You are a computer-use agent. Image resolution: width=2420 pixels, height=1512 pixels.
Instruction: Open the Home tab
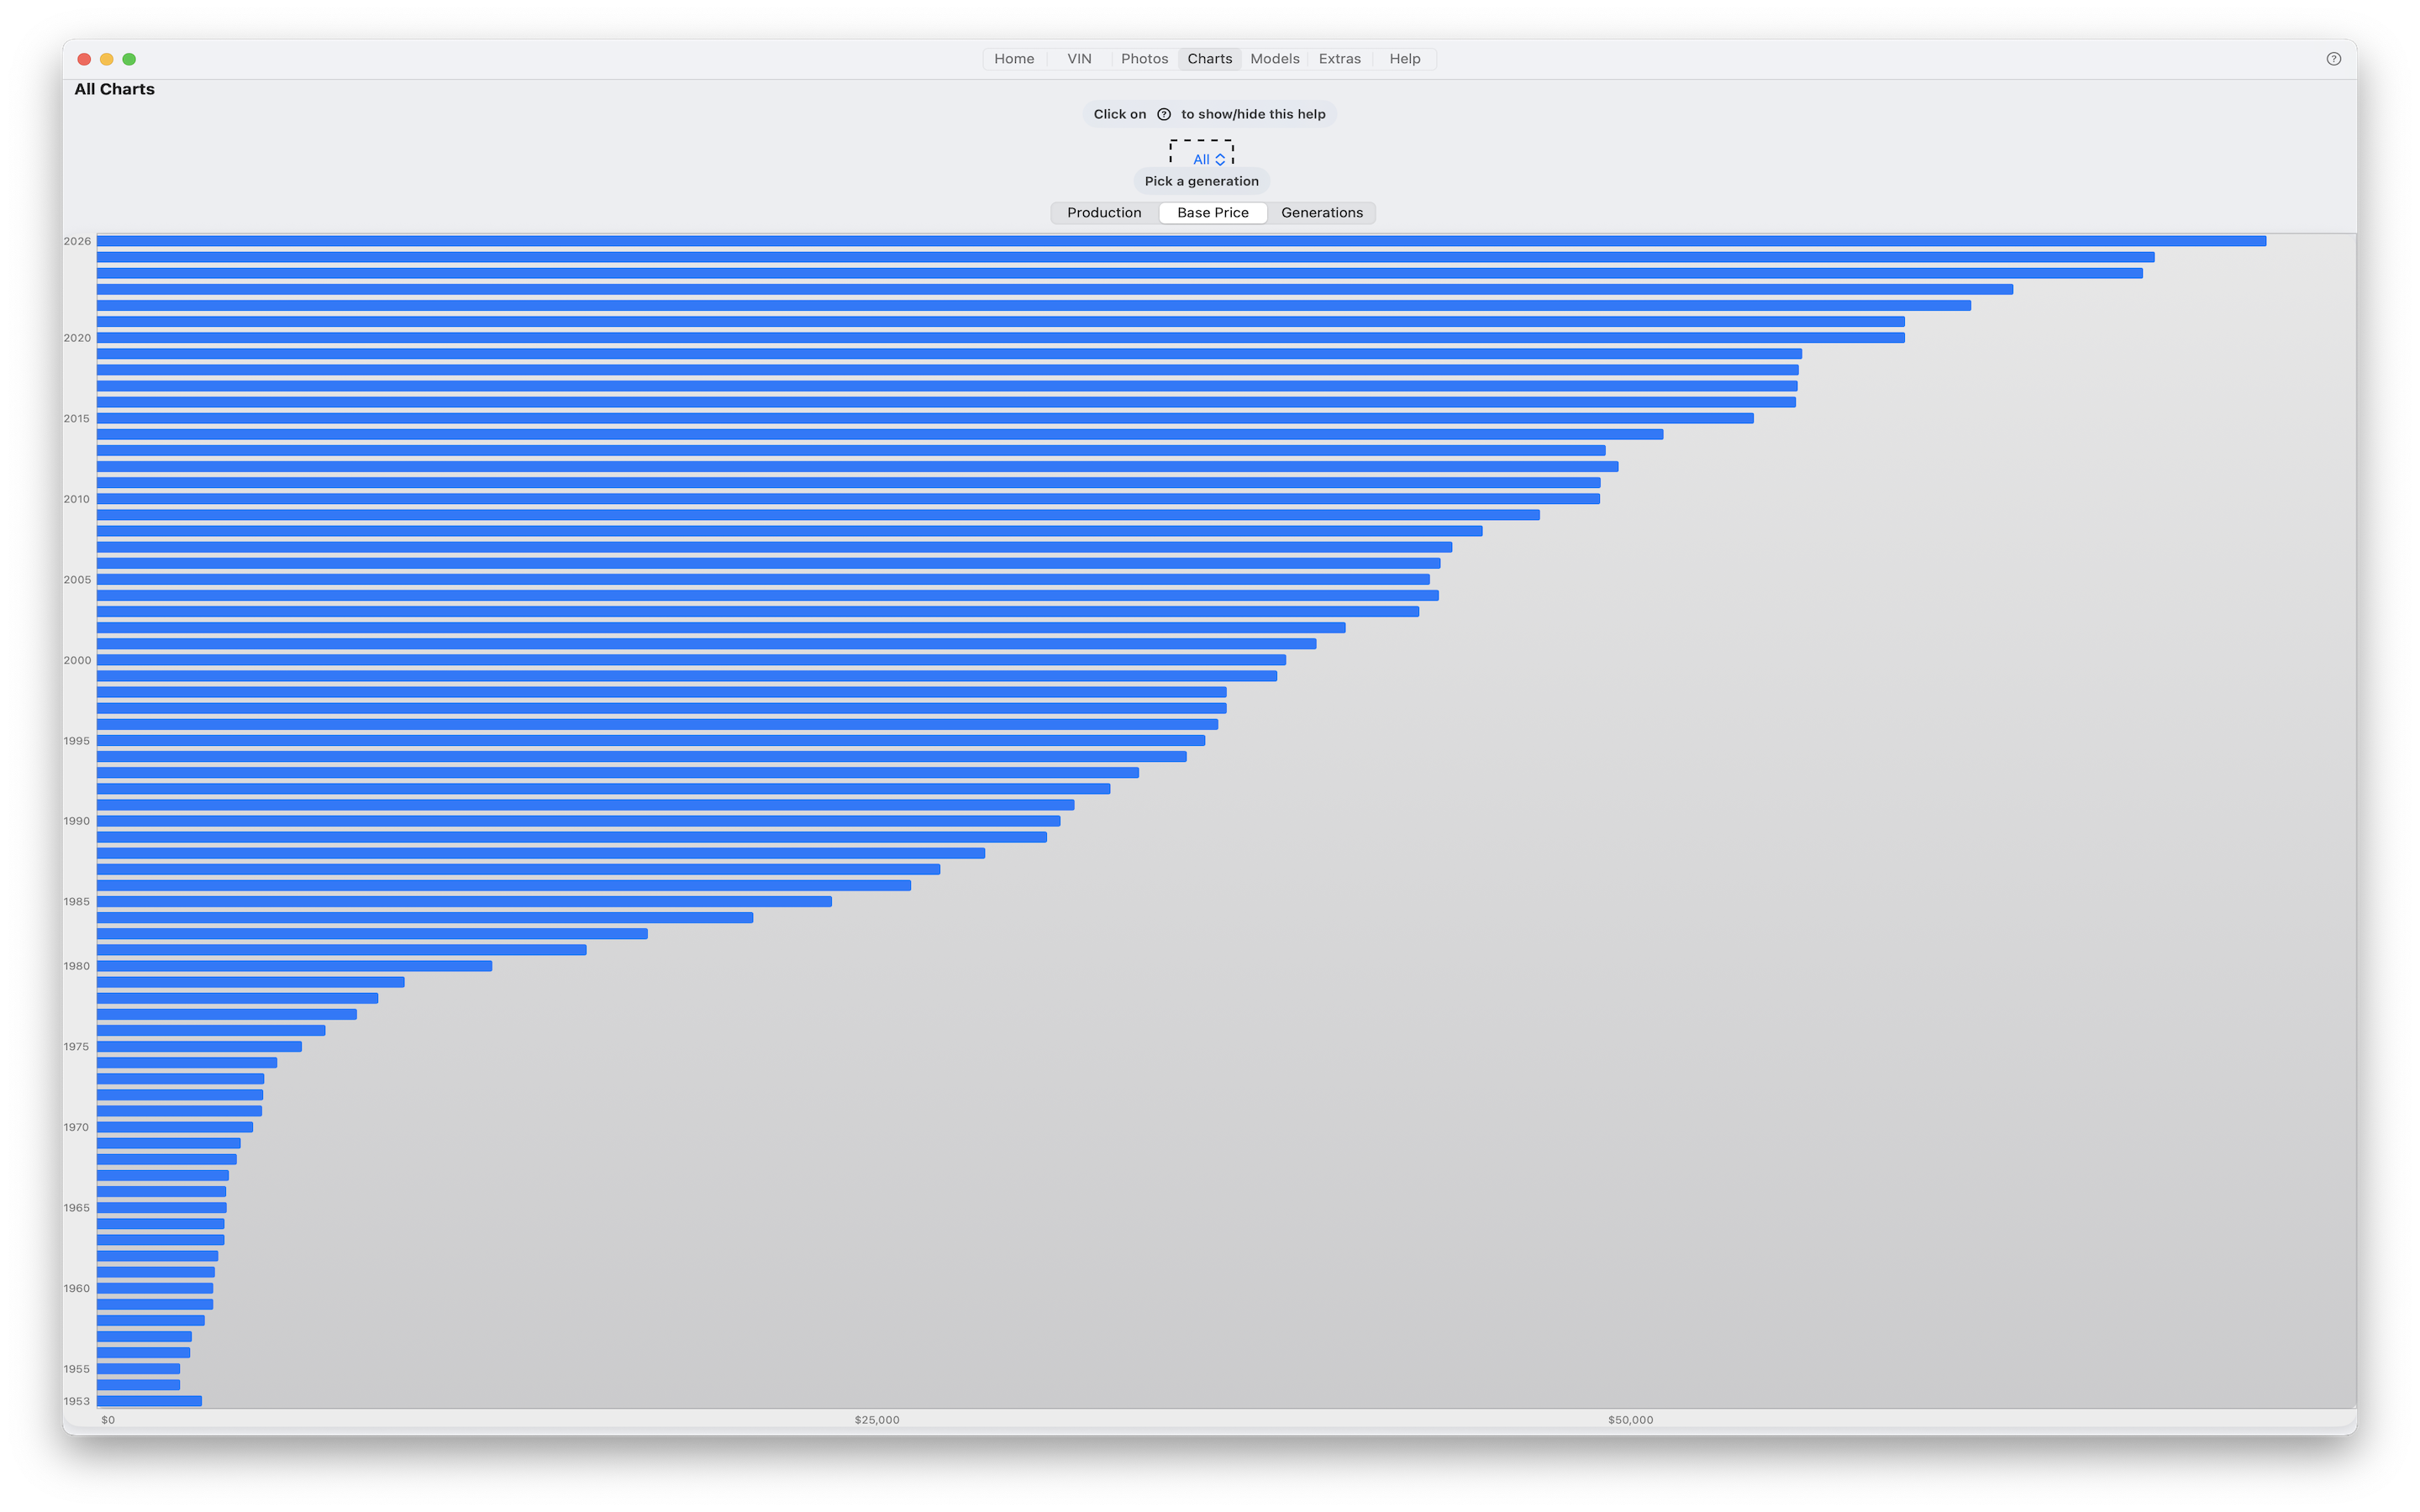click(1013, 59)
